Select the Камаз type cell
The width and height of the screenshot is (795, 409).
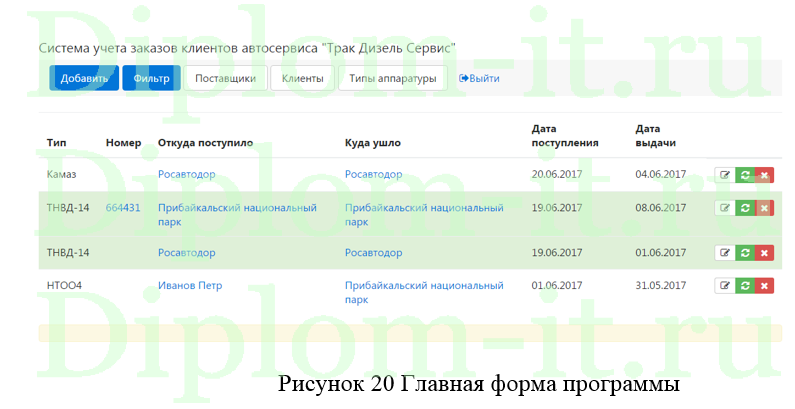[61, 174]
